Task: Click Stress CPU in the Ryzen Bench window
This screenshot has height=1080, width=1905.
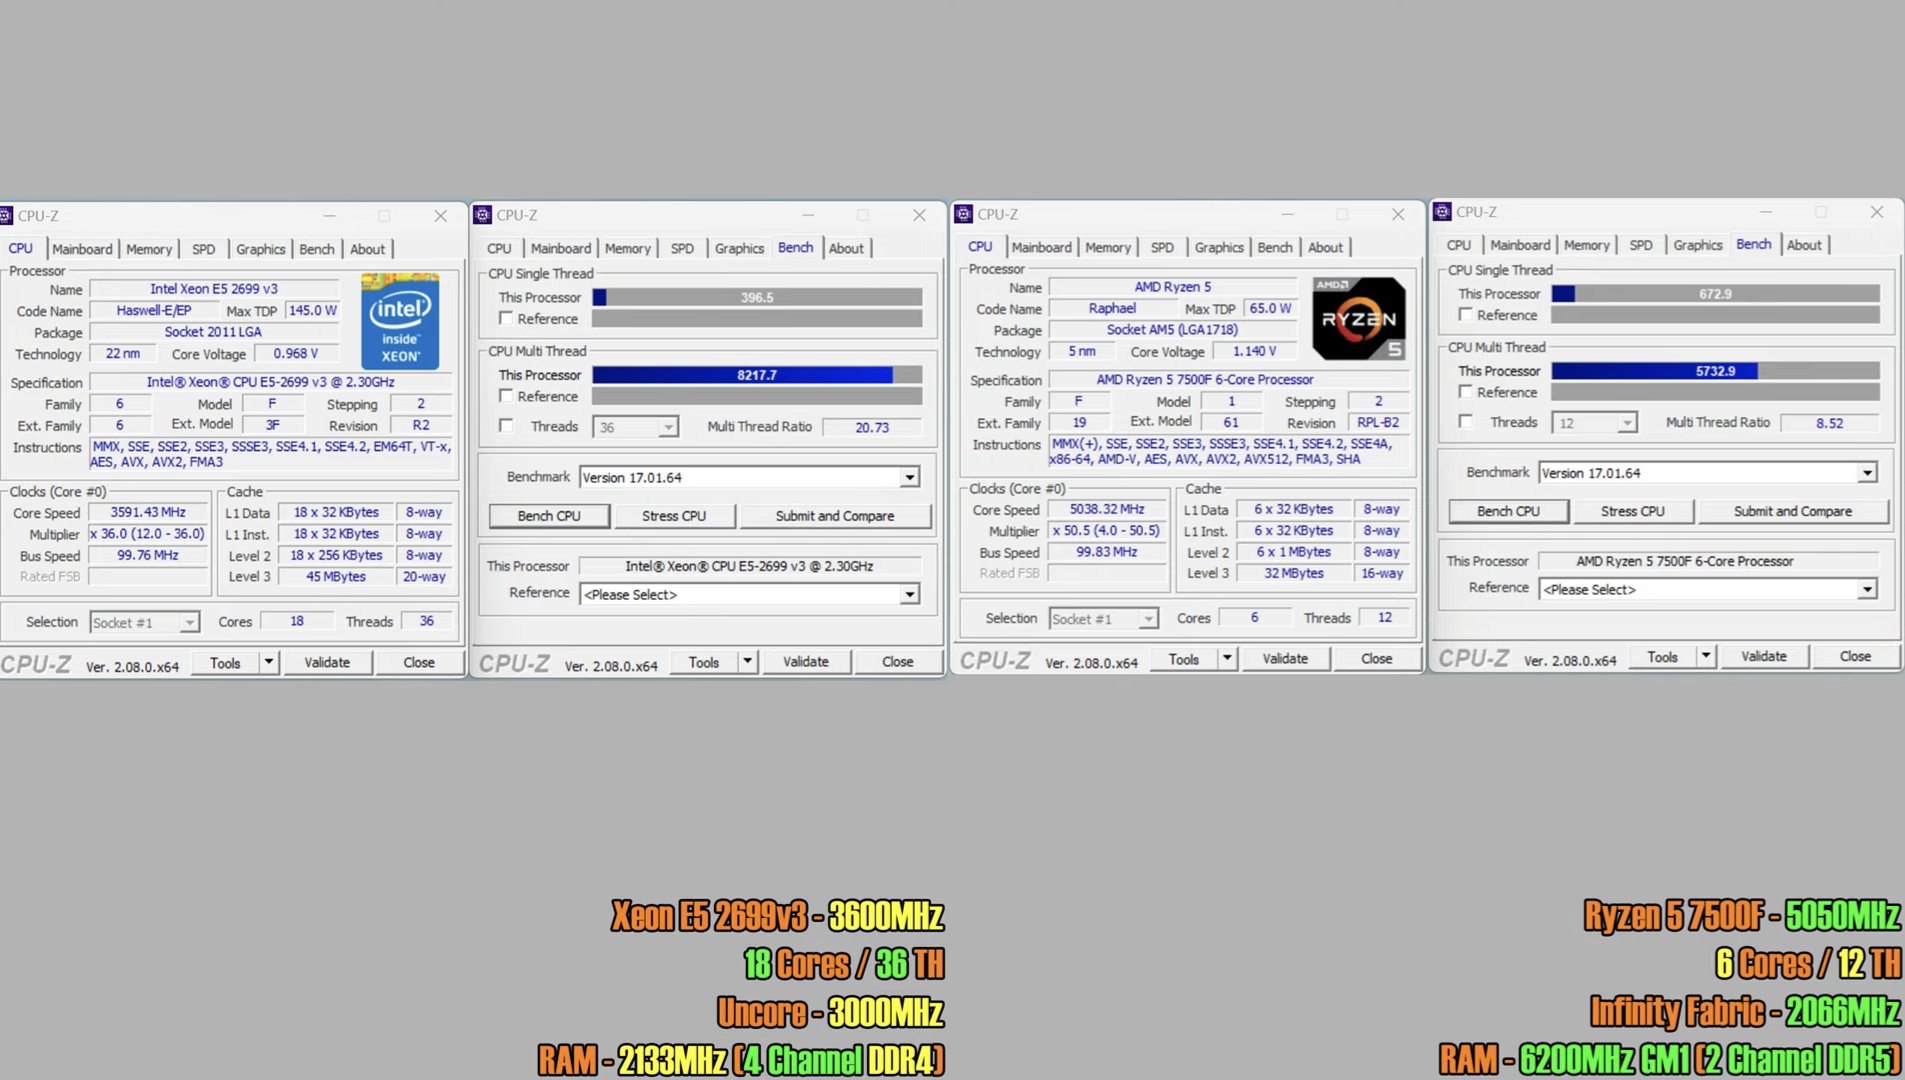Action: (x=1633, y=511)
